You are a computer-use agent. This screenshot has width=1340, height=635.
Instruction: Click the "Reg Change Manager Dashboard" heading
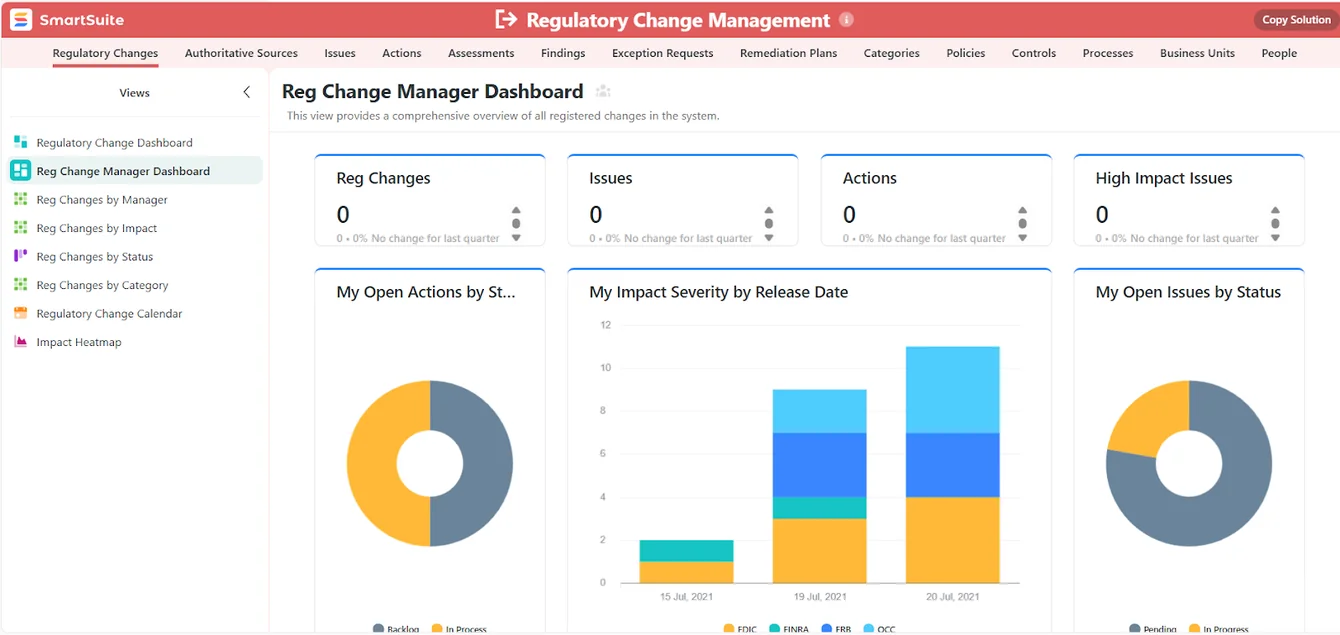coord(433,92)
